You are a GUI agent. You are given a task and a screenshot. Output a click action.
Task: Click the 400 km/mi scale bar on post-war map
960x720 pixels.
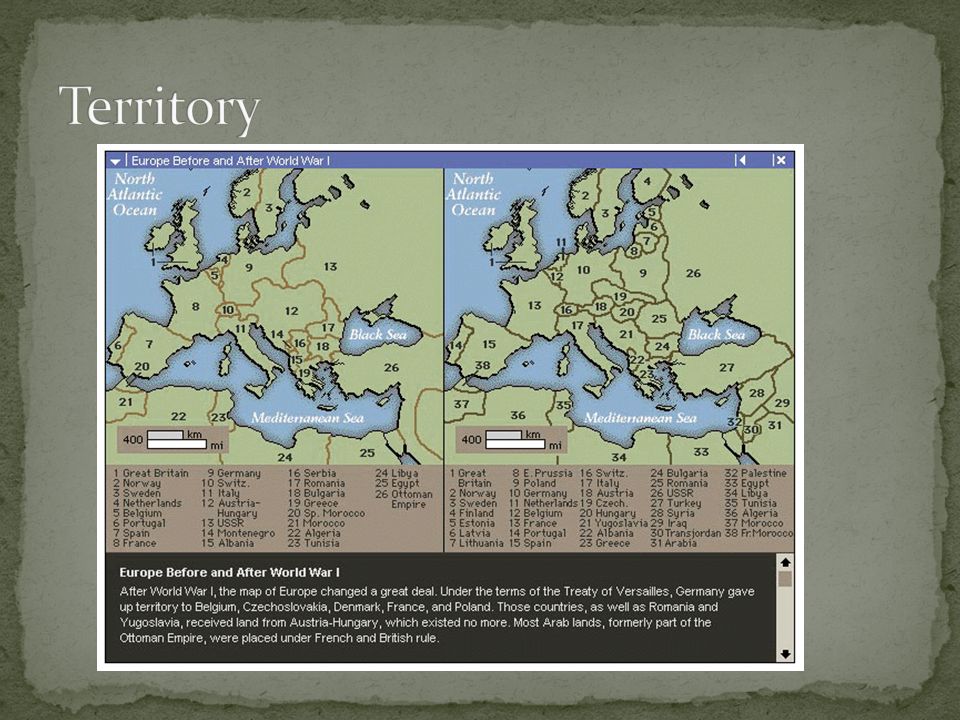[x=511, y=440]
